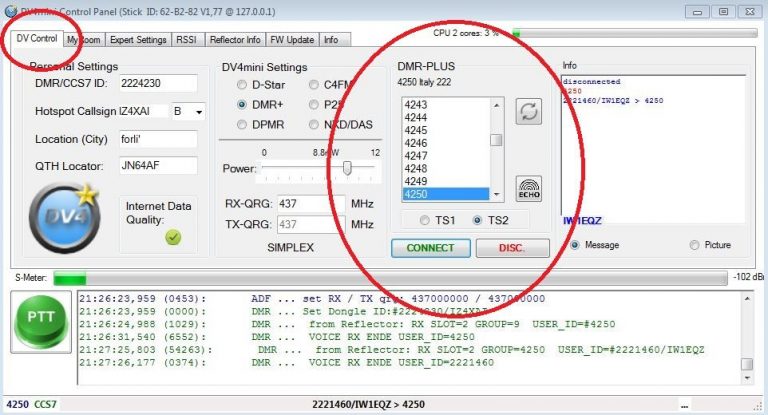Screen dimensions: 768x415
Task: Click the log window scroll up arrow
Action: pyautogui.click(x=747, y=298)
